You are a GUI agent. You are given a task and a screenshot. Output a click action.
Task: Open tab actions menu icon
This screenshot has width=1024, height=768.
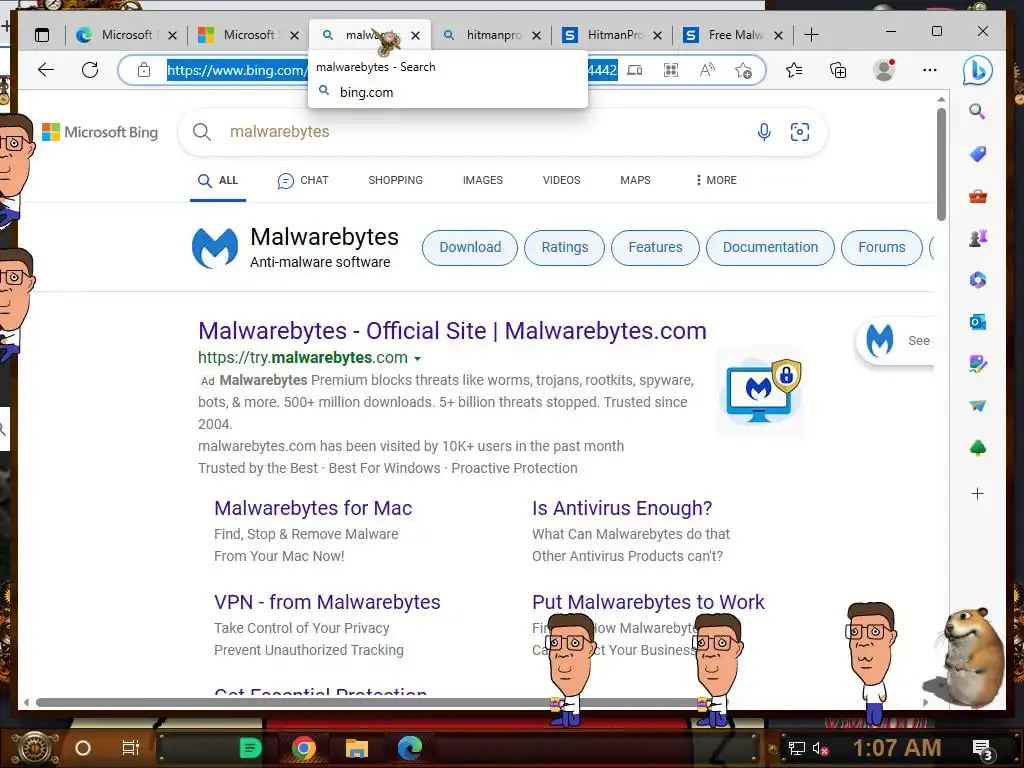(42, 35)
